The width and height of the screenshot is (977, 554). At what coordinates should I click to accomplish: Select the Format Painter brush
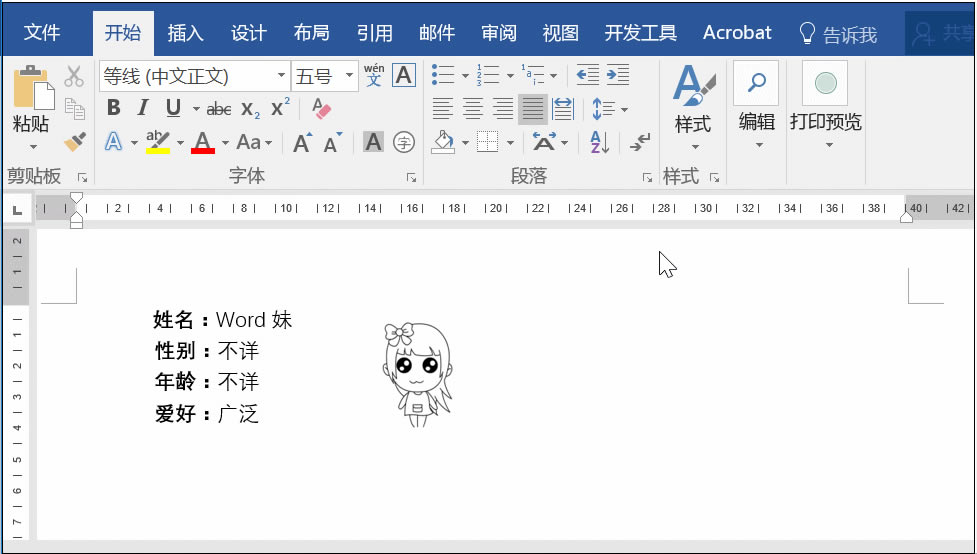point(75,142)
